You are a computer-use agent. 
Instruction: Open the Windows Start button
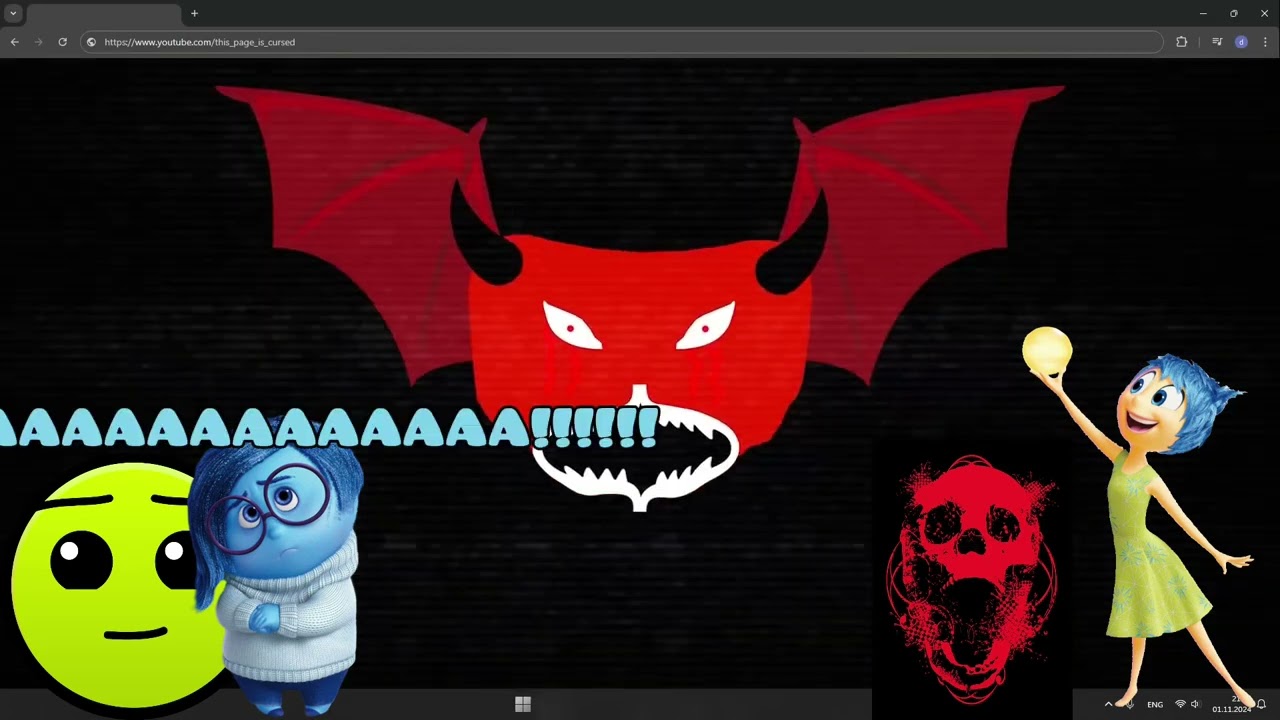[522, 704]
